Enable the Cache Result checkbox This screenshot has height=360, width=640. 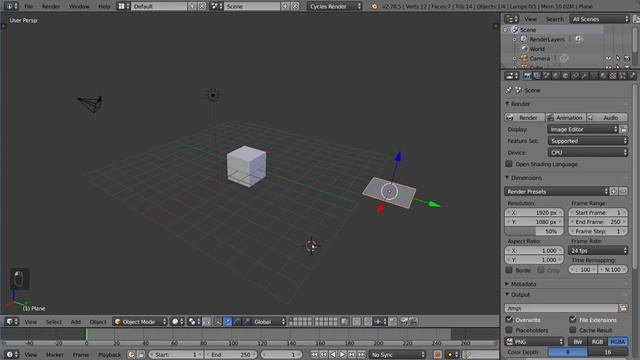pos(573,330)
